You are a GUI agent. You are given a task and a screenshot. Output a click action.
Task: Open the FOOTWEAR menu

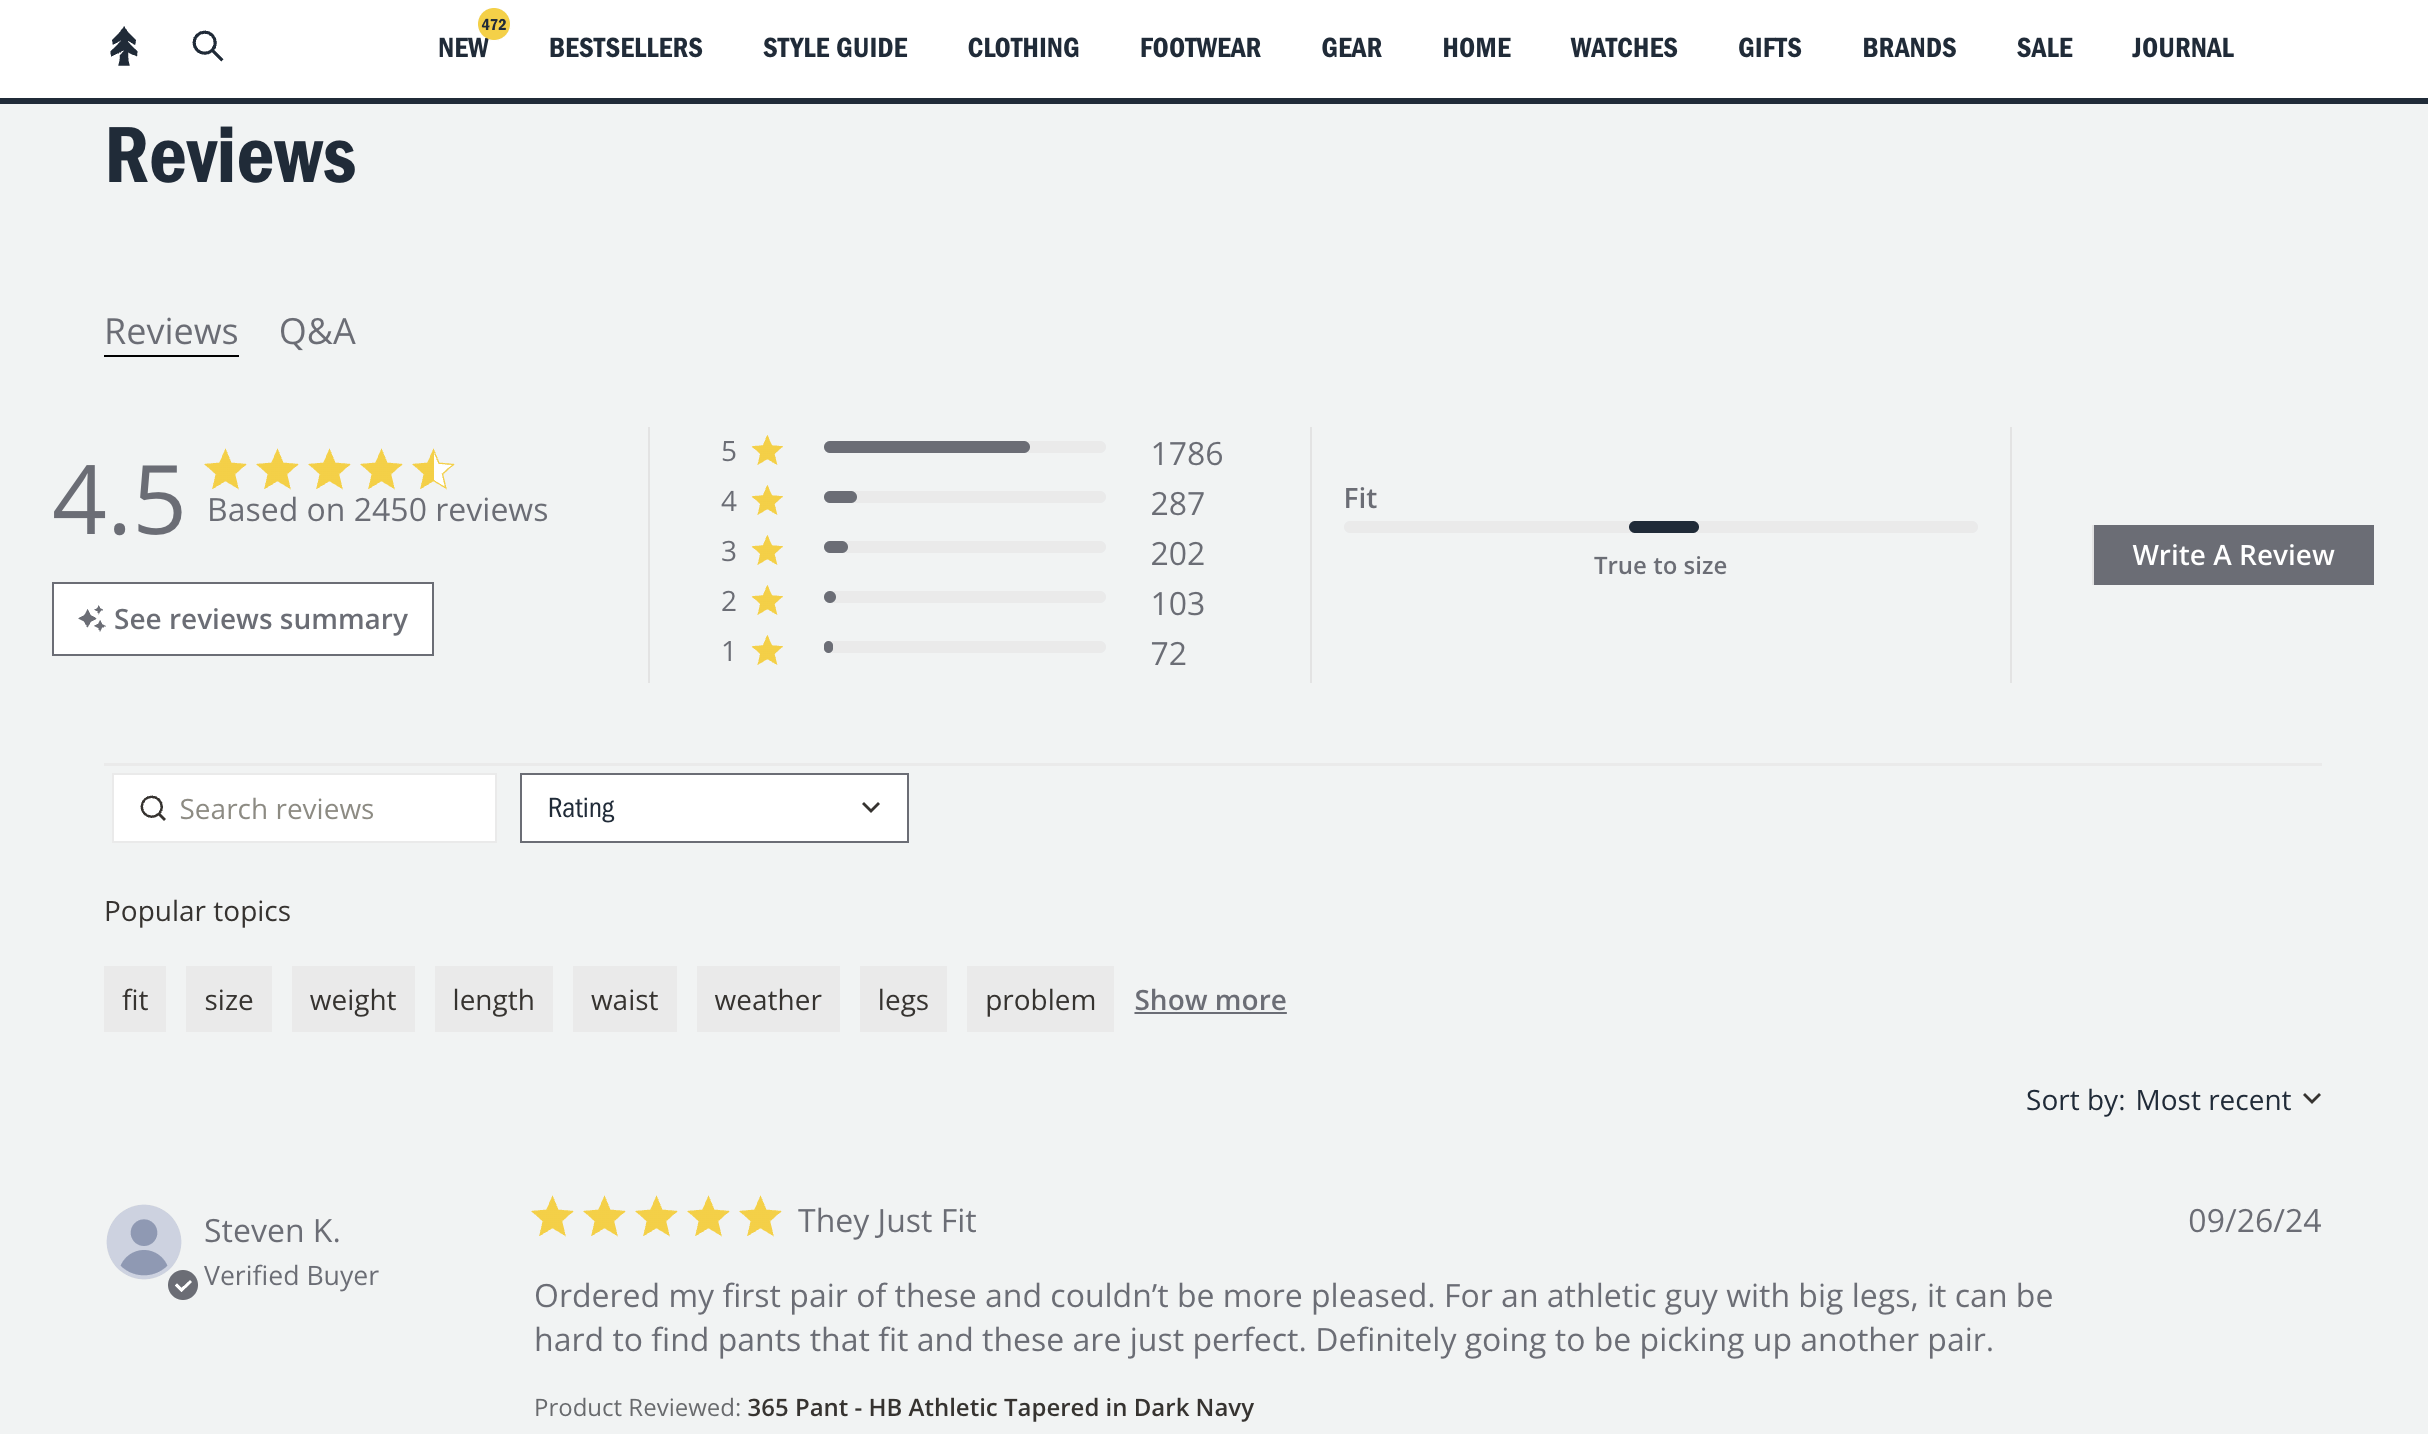click(x=1200, y=48)
